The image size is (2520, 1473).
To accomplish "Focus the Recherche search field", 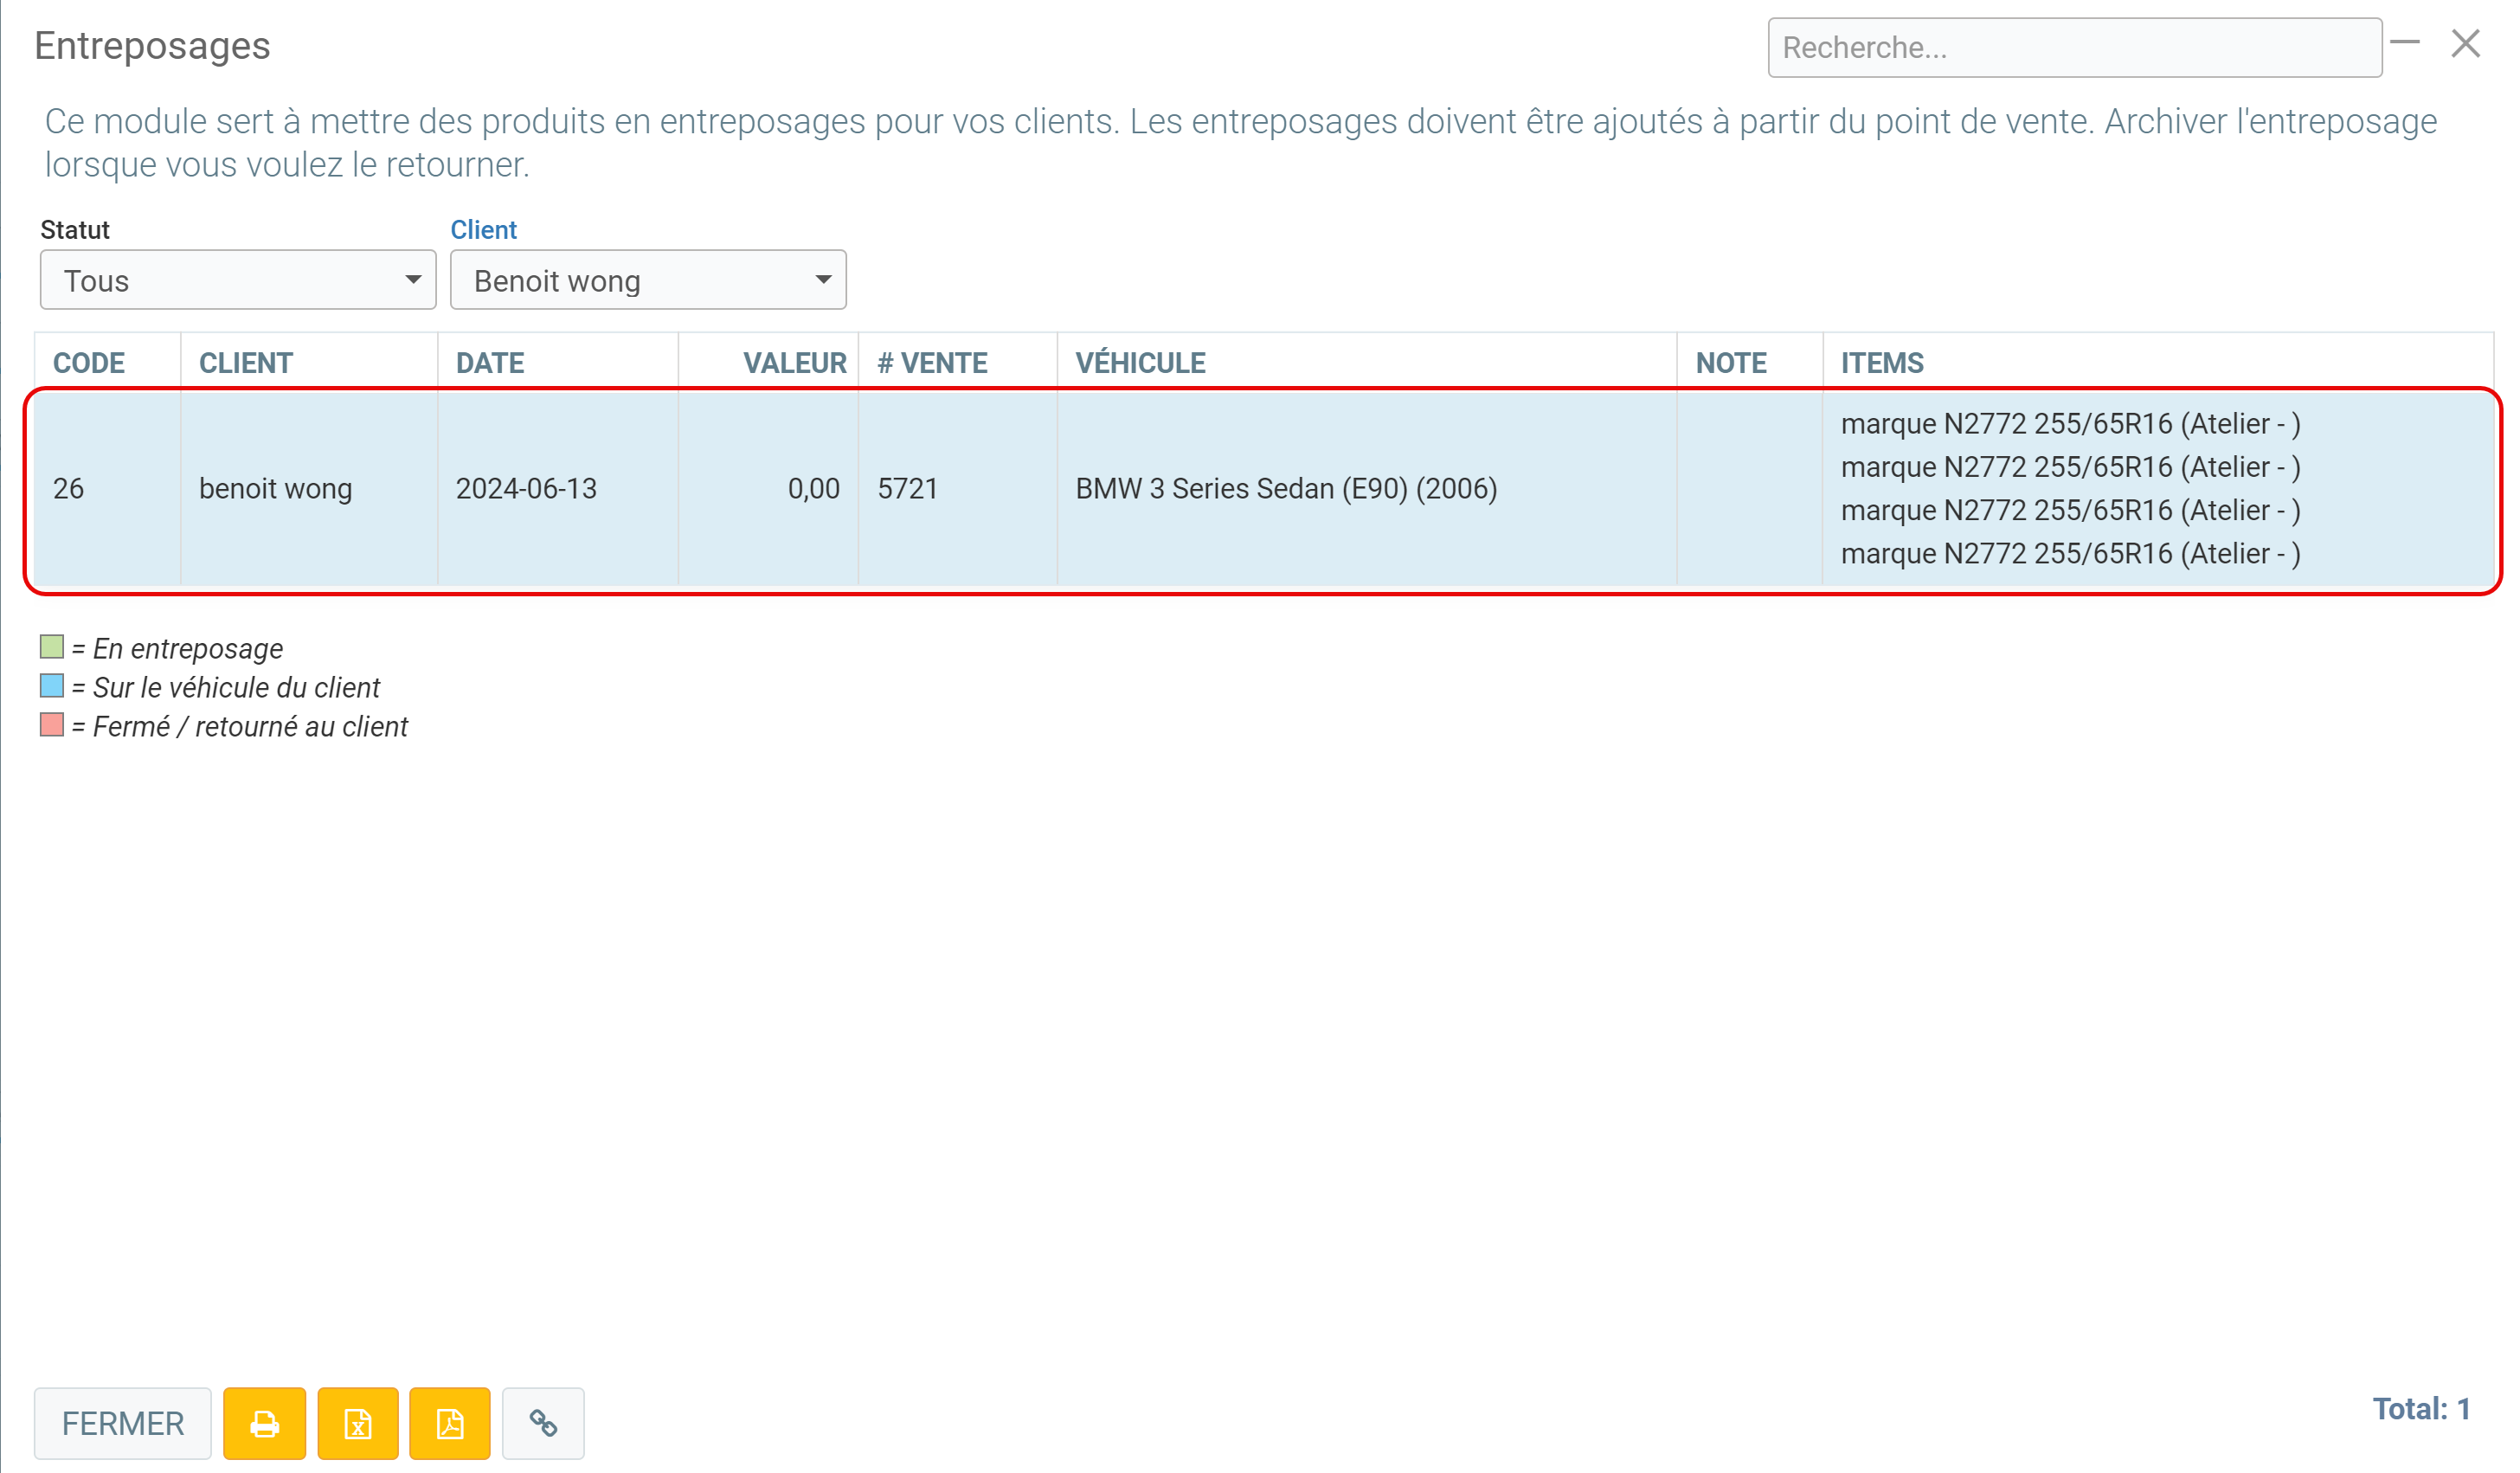I will pyautogui.click(x=2074, y=47).
